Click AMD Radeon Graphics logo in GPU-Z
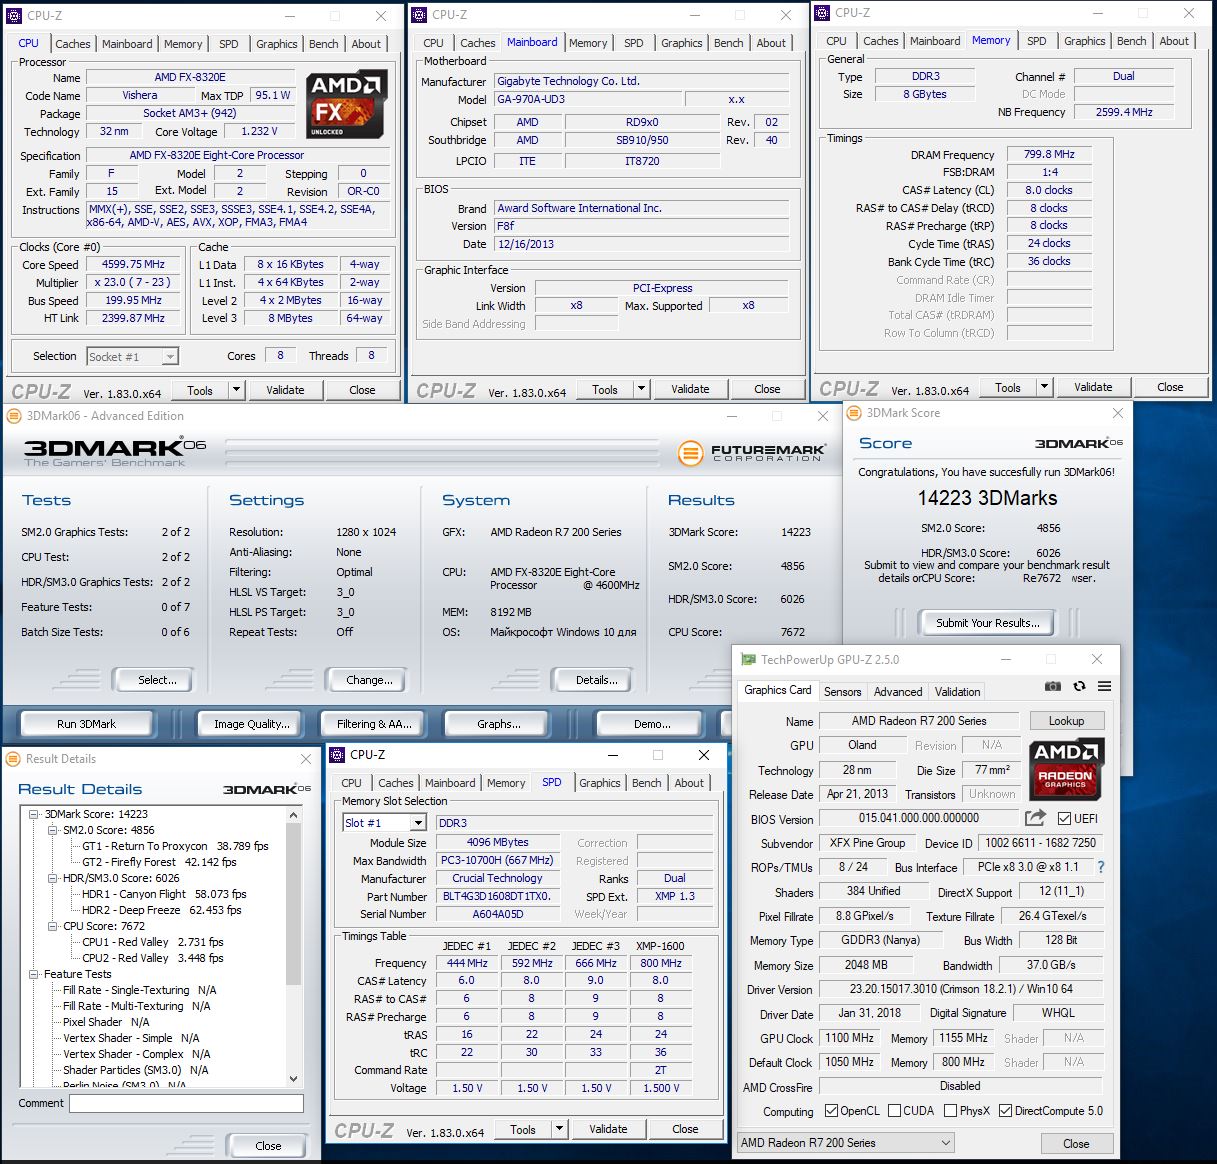Image resolution: width=1217 pixels, height=1164 pixels. click(1066, 768)
